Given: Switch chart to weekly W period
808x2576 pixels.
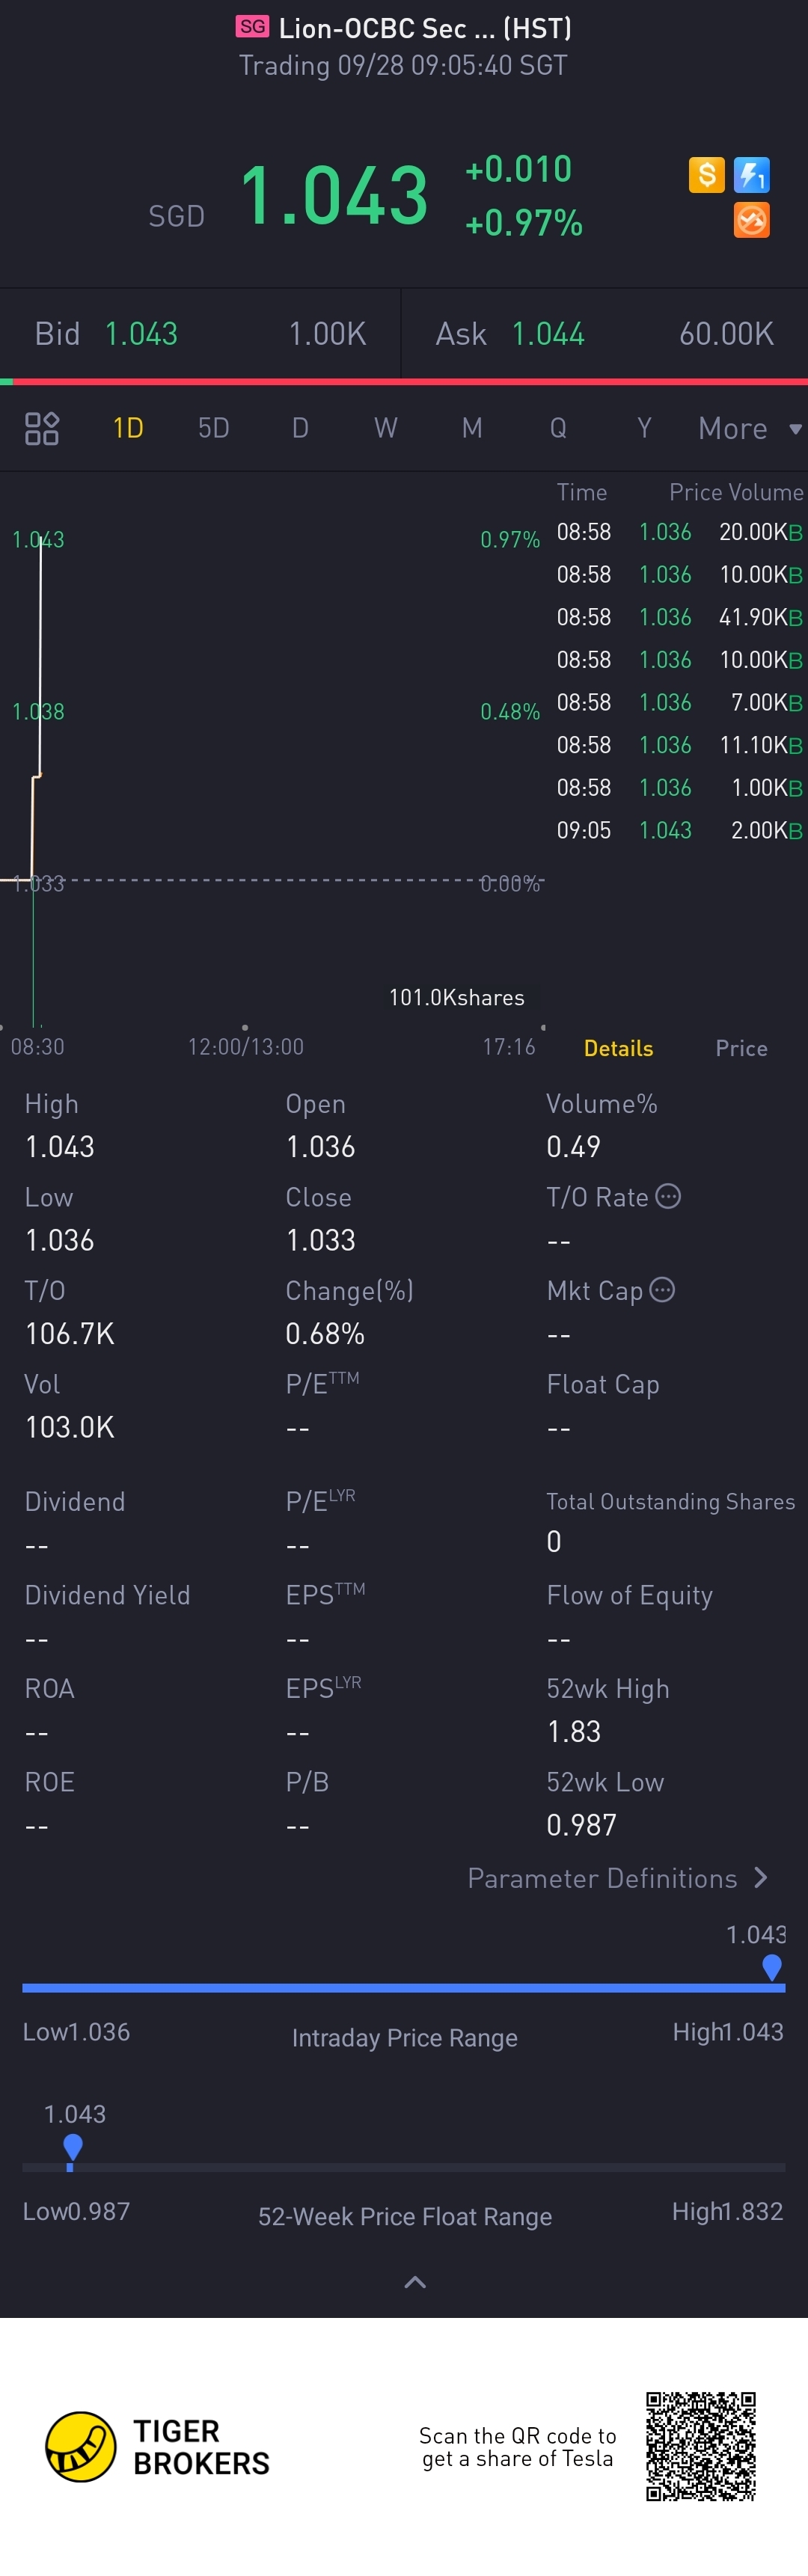Looking at the screenshot, I should (x=386, y=428).
